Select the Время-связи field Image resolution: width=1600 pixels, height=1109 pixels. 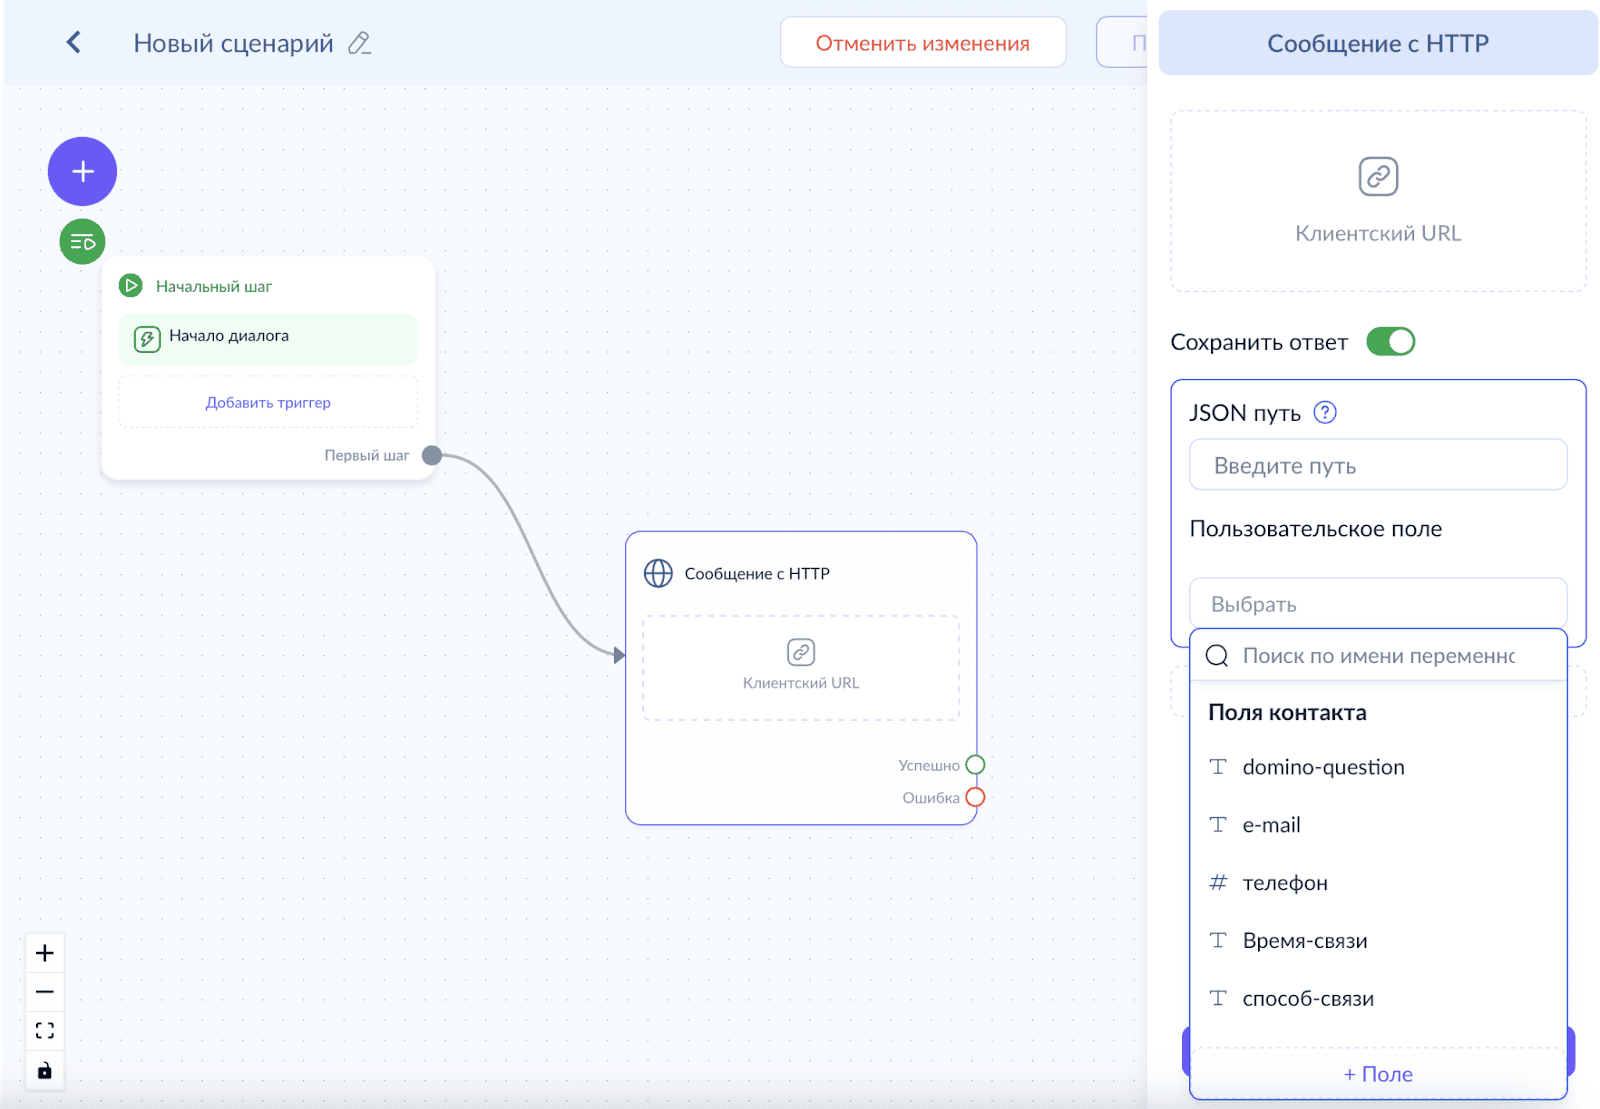pos(1378,941)
